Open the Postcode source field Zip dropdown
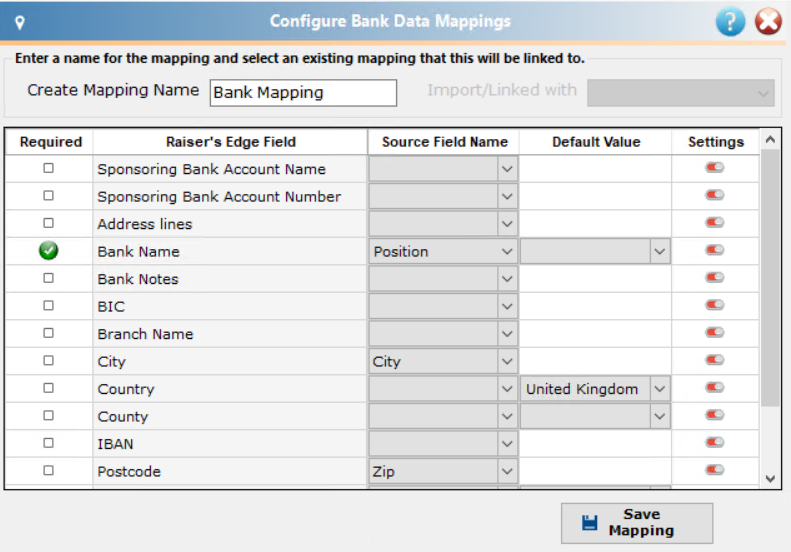Image resolution: width=791 pixels, height=552 pixels. click(443, 471)
